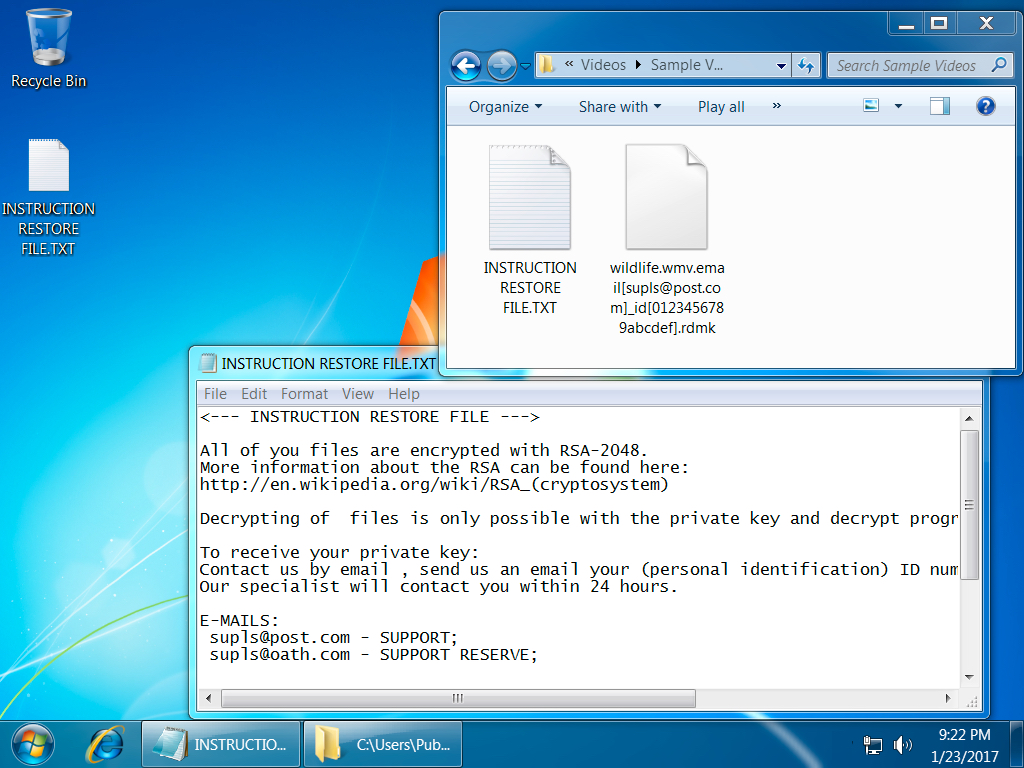This screenshot has height=768, width=1024.
Task: Click the "Our specialist will contact you" line
Action: (439, 586)
